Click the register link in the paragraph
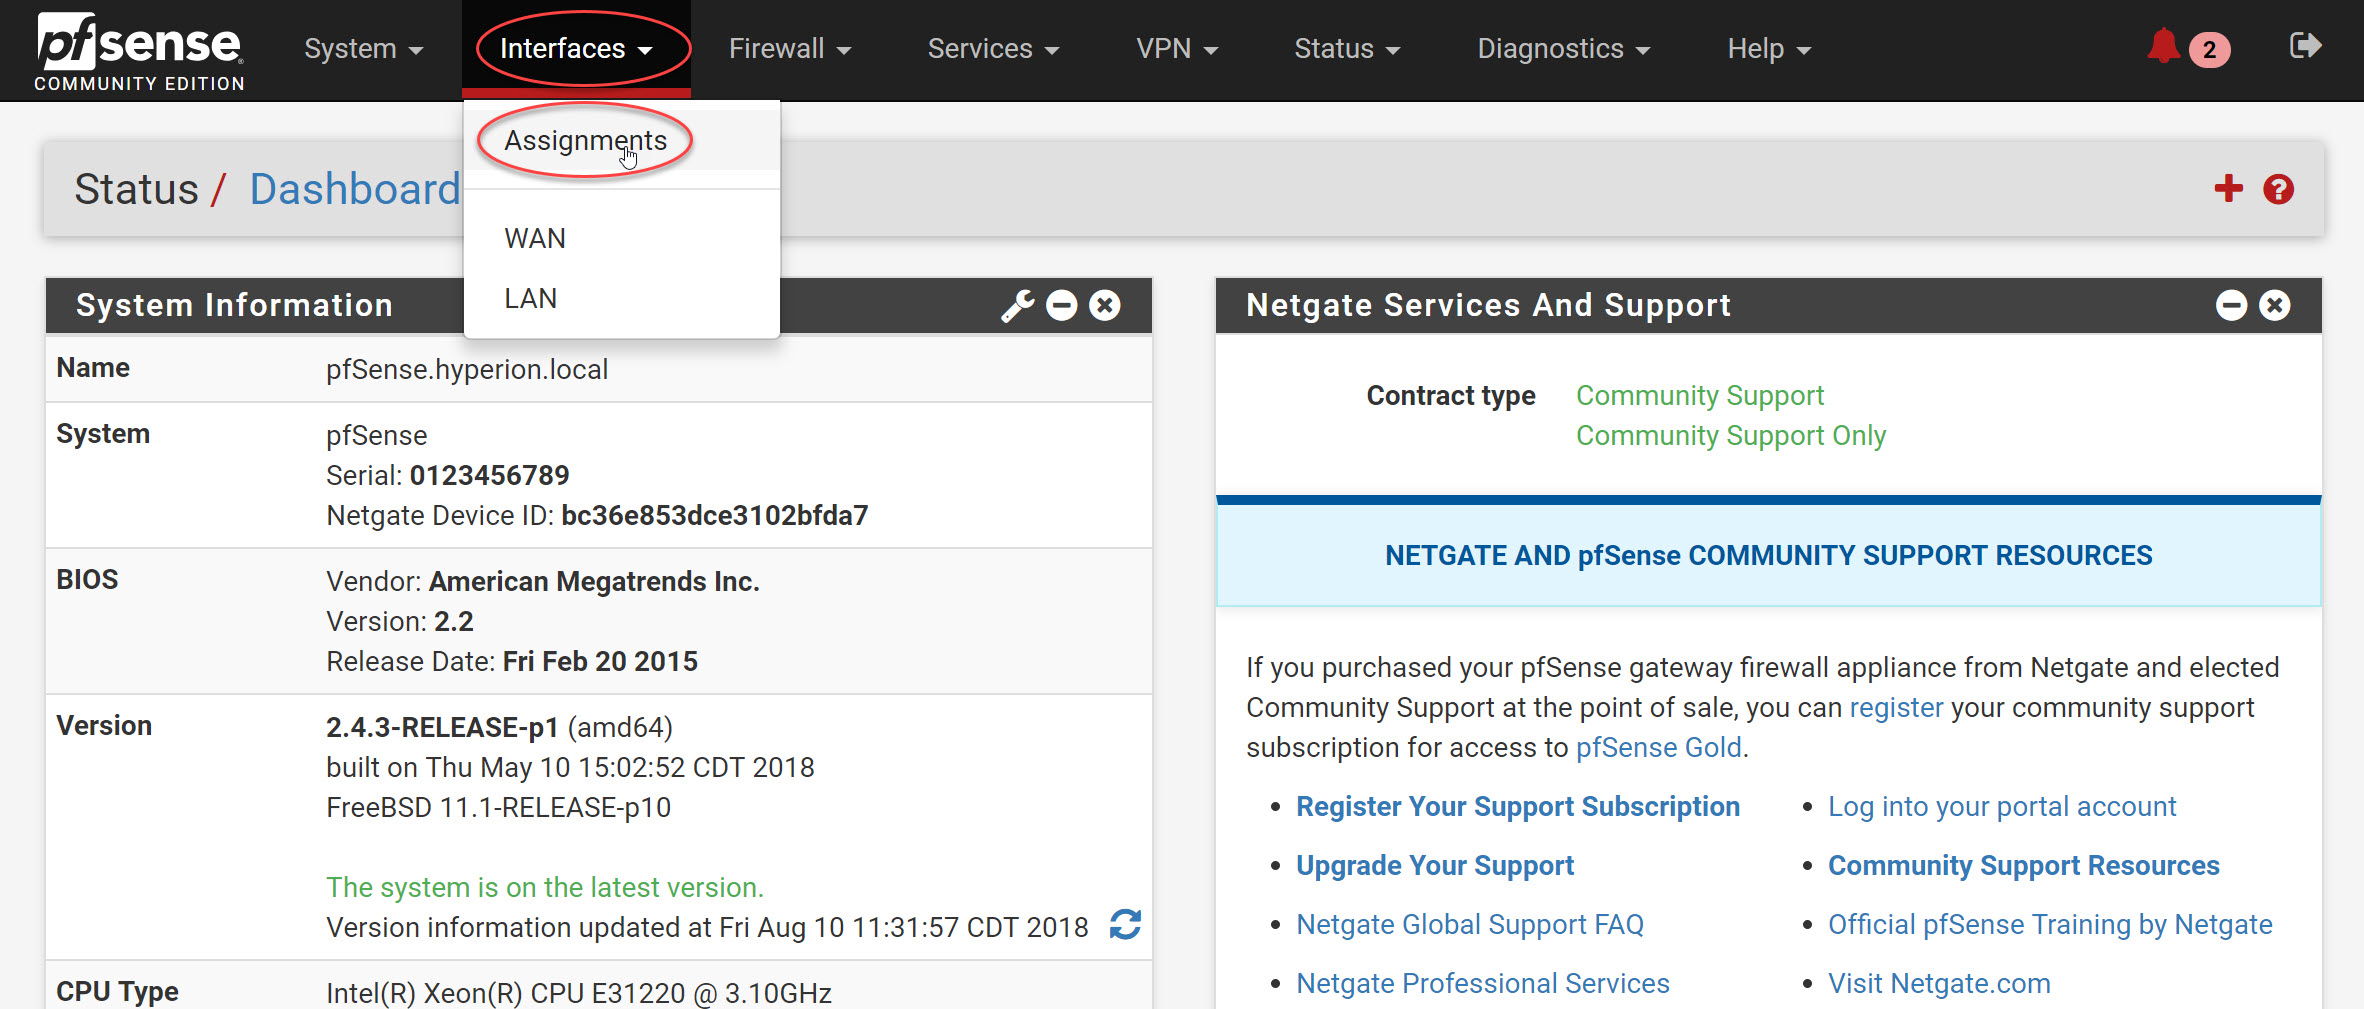The width and height of the screenshot is (2364, 1009). [x=1896, y=707]
